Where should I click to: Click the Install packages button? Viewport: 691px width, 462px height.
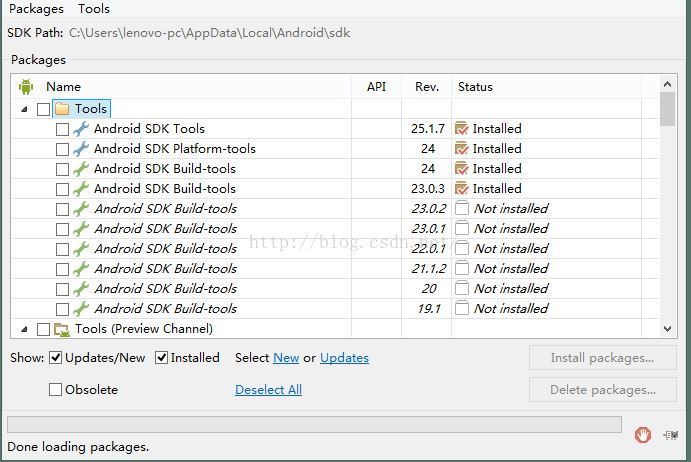point(602,358)
